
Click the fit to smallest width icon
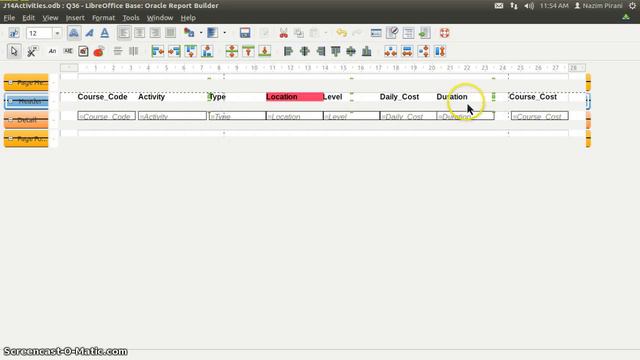point(391,51)
